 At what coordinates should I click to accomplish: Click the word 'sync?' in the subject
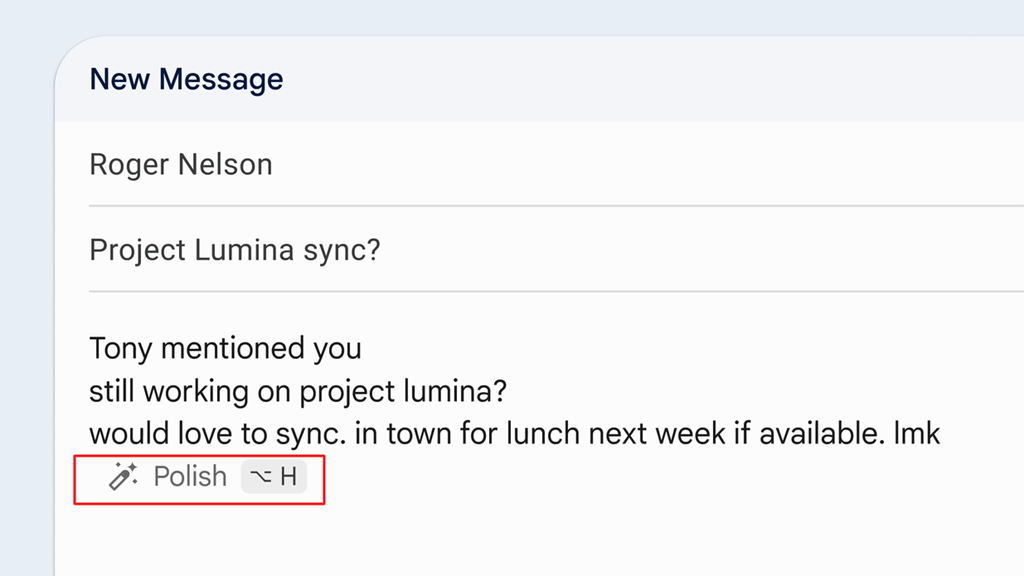[x=342, y=250]
